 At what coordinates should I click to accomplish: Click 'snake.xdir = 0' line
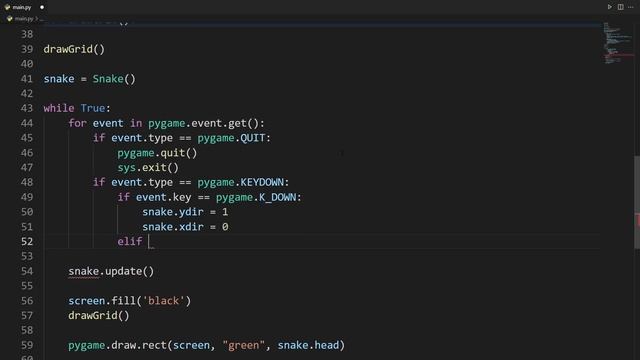[x=185, y=227]
